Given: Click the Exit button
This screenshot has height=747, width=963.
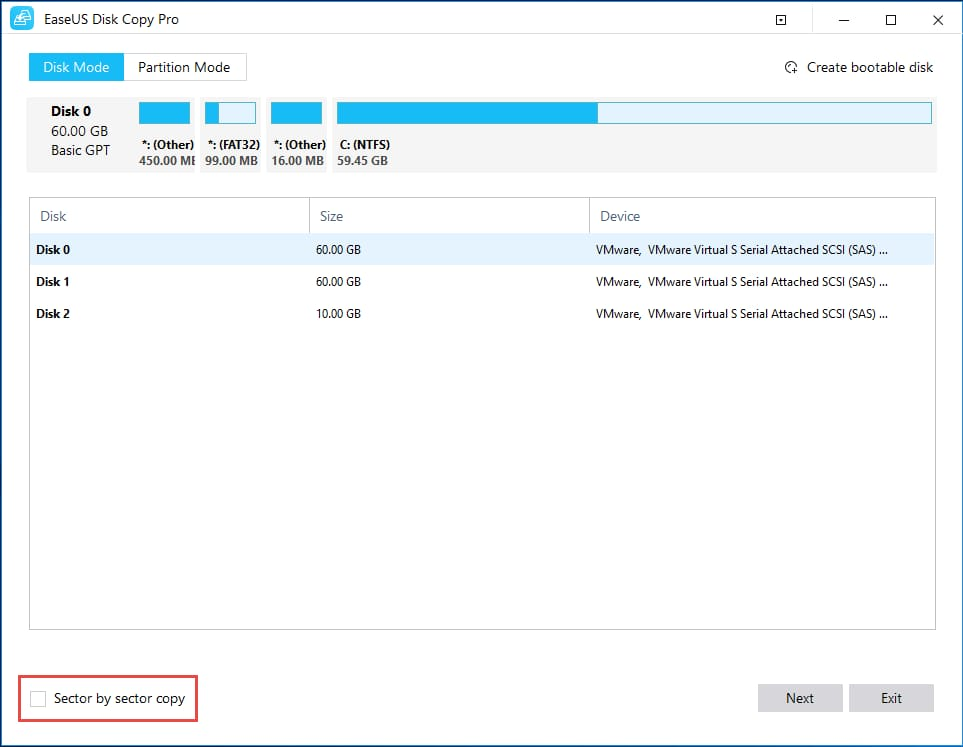Looking at the screenshot, I should [x=891, y=698].
